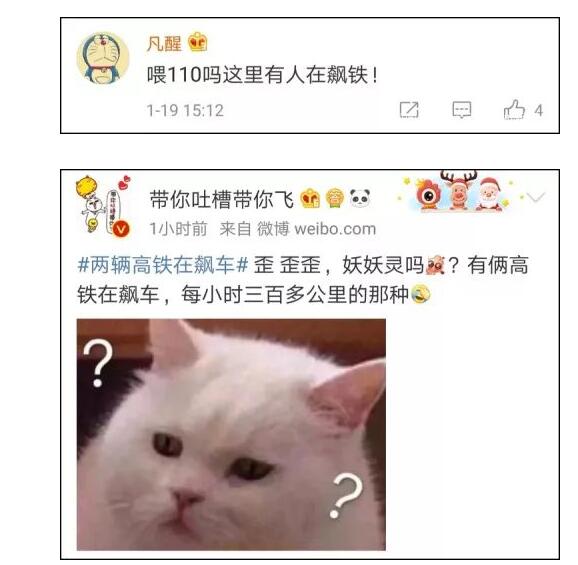Open the hashtag #两辆高铁在飙车#
The image size is (578, 565).
coord(163,265)
